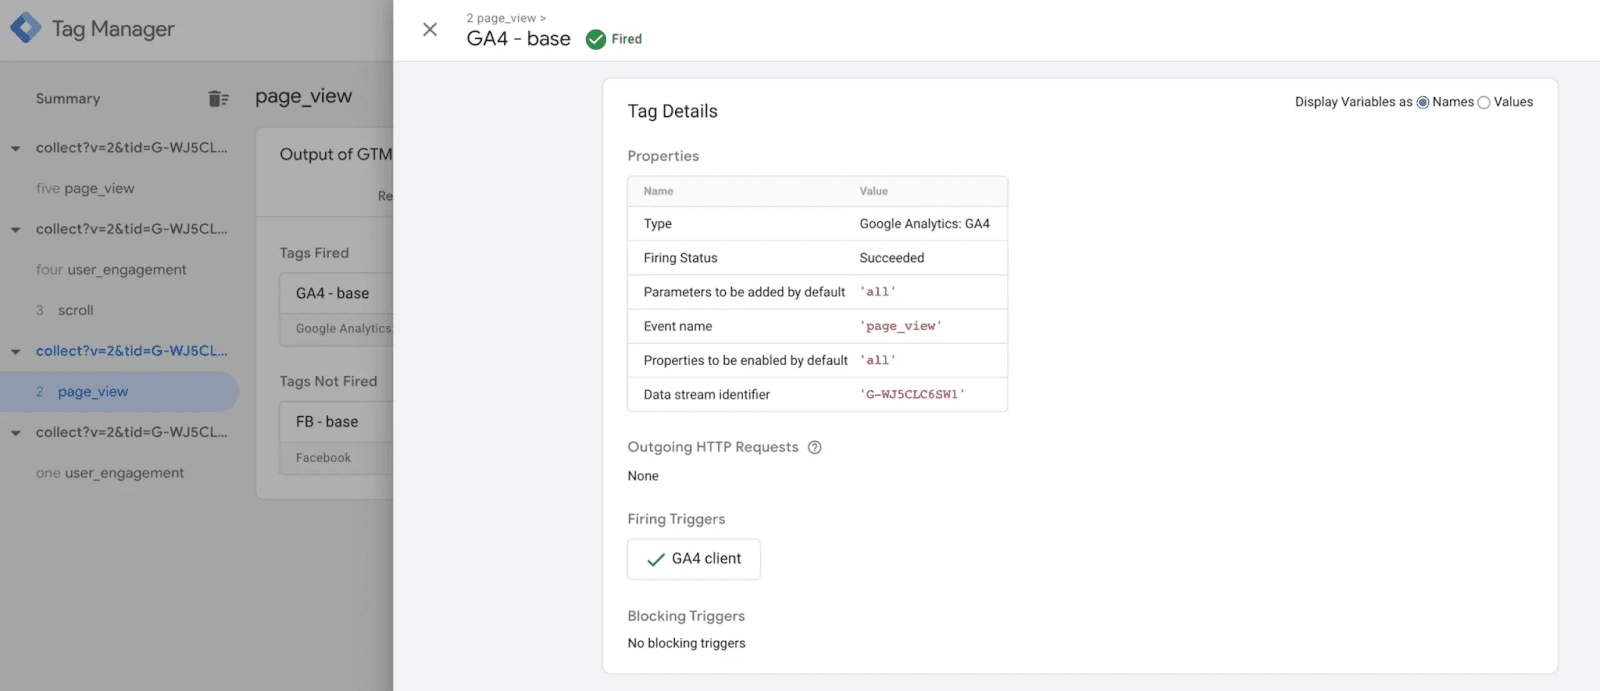Collapse the last collect request group
The height and width of the screenshot is (691, 1600).
(15, 433)
